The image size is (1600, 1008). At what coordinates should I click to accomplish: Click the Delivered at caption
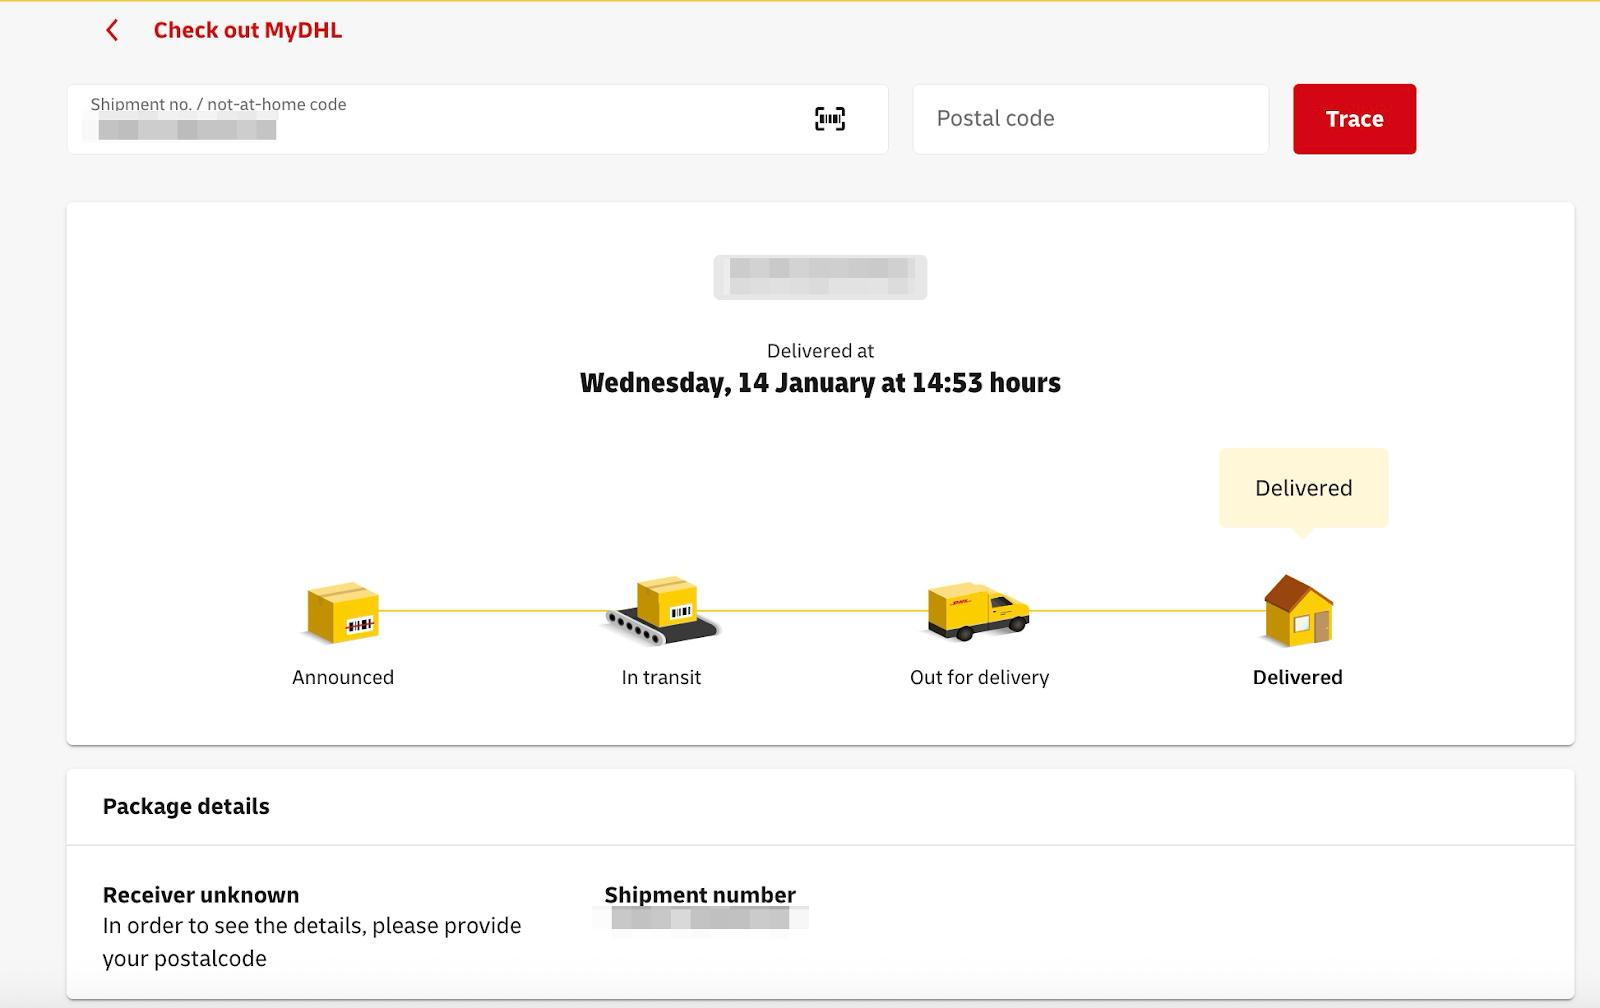tap(820, 351)
